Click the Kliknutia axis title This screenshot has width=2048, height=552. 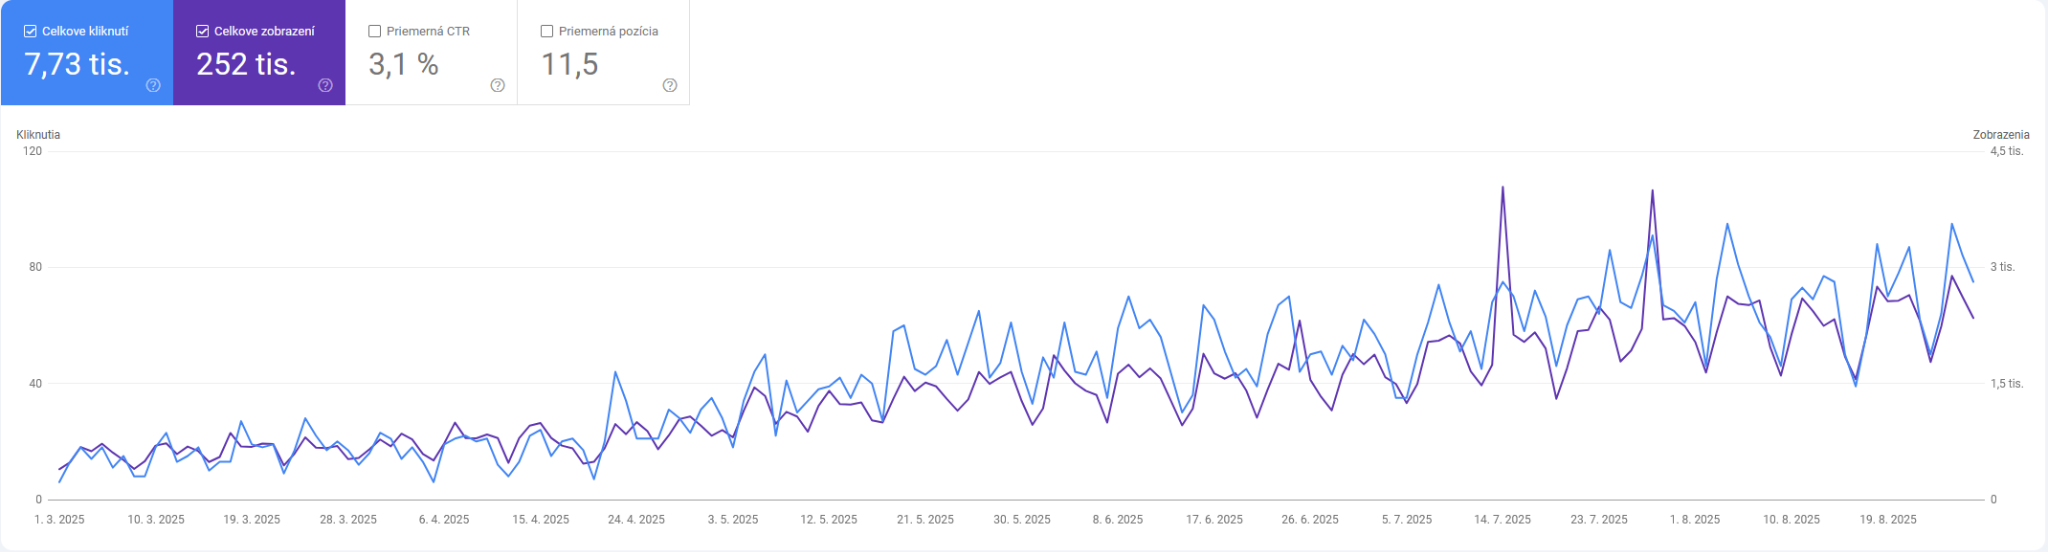(x=38, y=134)
